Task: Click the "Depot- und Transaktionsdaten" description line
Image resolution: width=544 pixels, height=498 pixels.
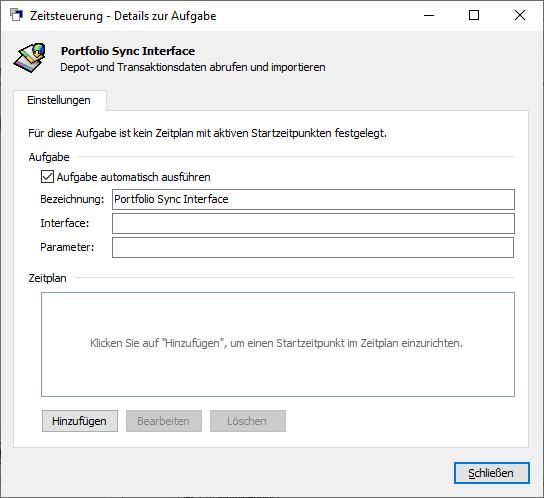Action: (193, 67)
